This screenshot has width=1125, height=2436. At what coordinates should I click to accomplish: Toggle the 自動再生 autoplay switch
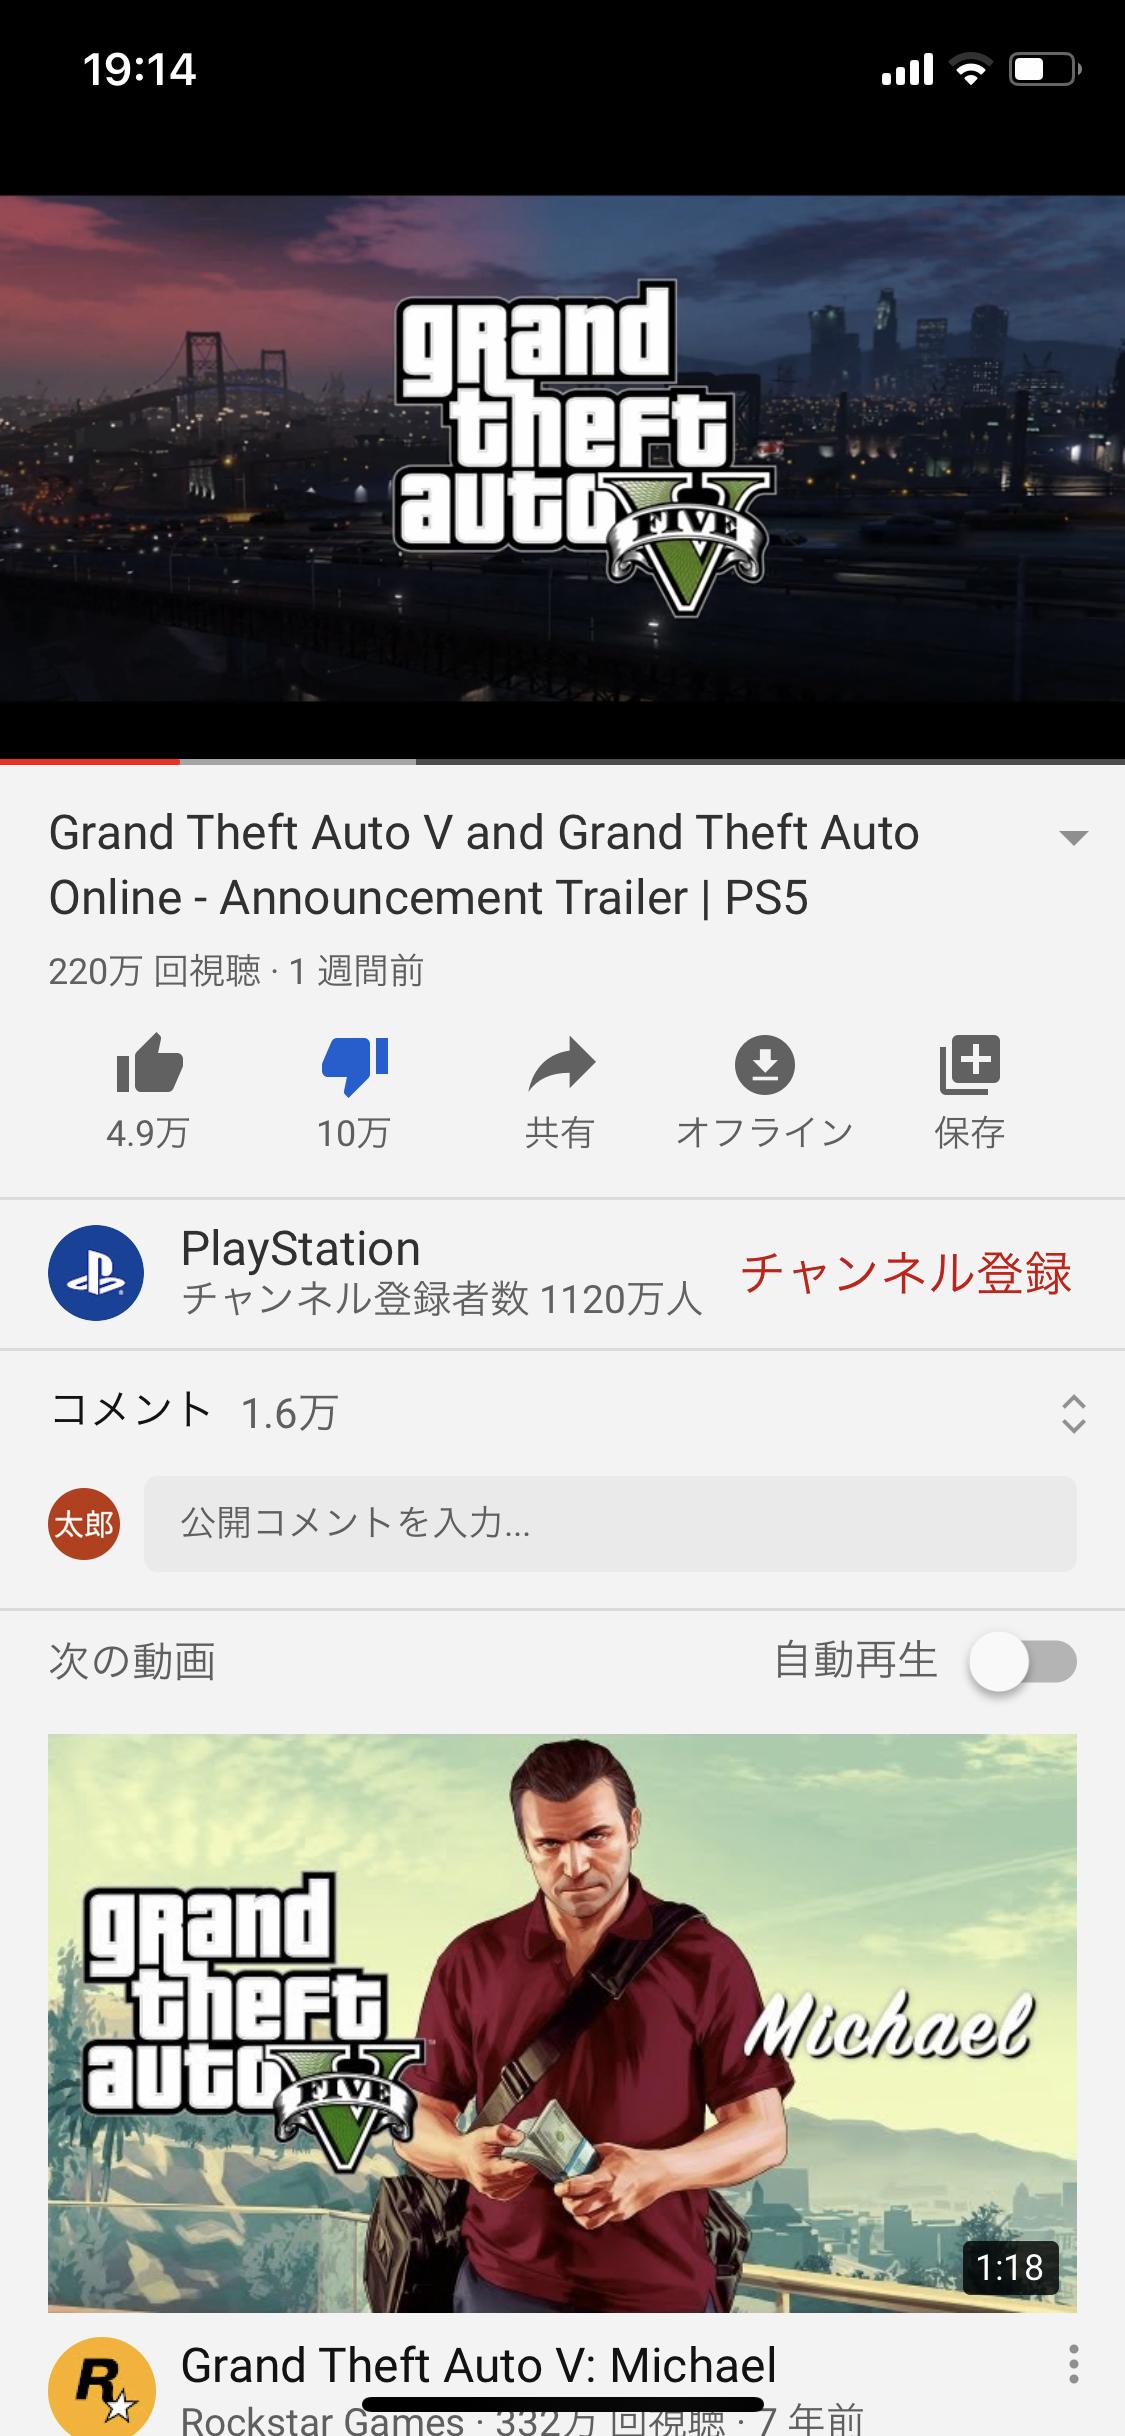click(1022, 1662)
